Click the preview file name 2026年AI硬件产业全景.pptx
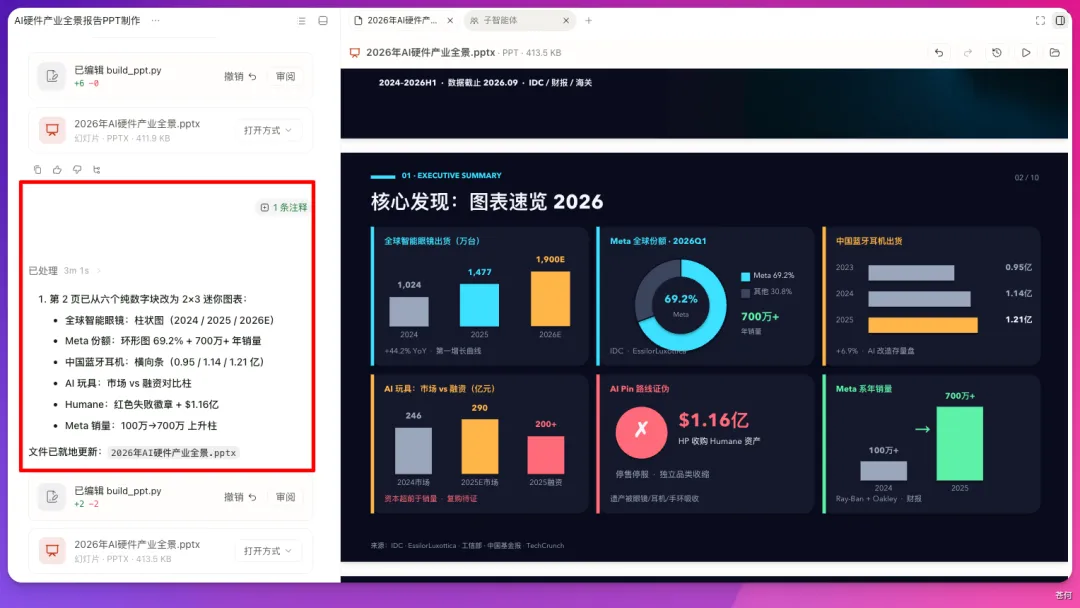1080x608 pixels. (x=430, y=52)
